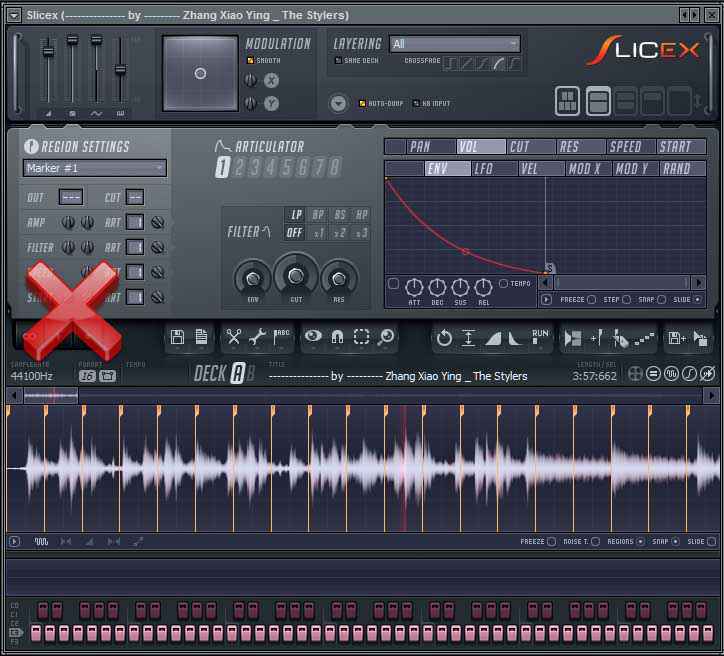724x656 pixels.
Task: Click the filter CUT knob
Action: (x=296, y=274)
